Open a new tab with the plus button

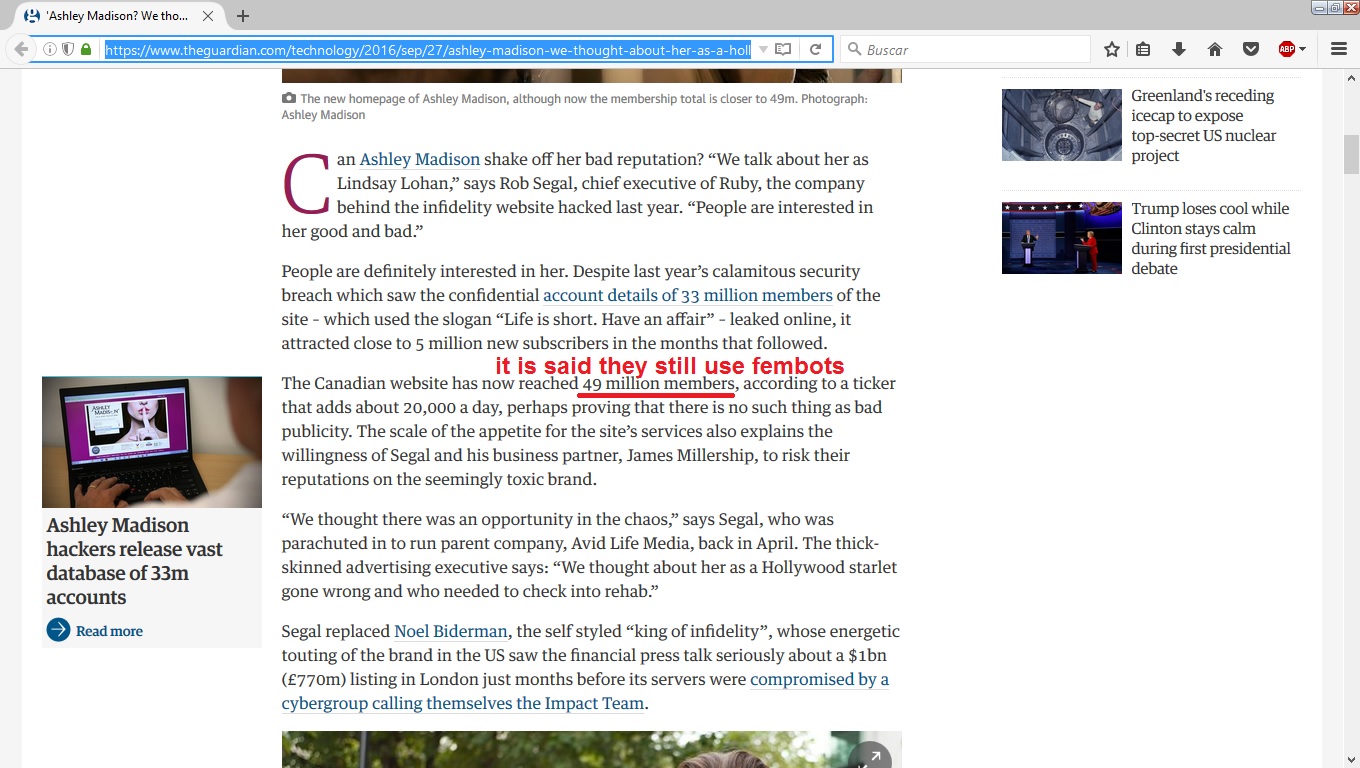tap(243, 16)
